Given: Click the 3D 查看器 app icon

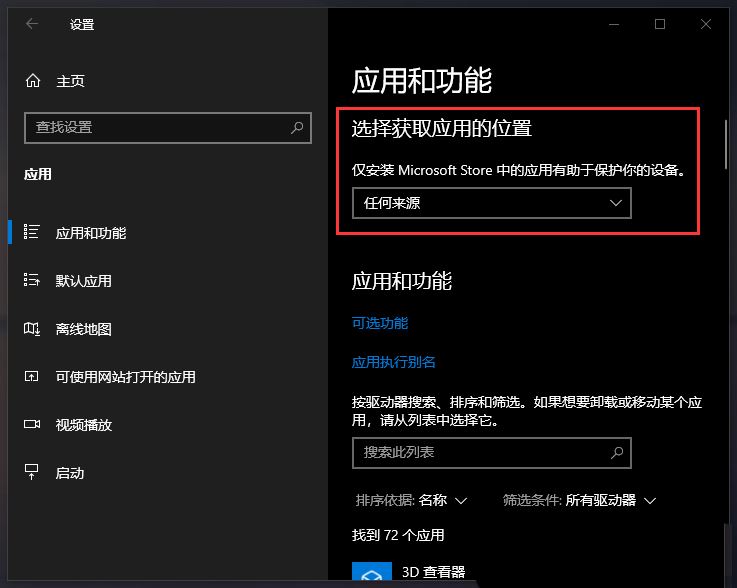Looking at the screenshot, I should [x=370, y=574].
